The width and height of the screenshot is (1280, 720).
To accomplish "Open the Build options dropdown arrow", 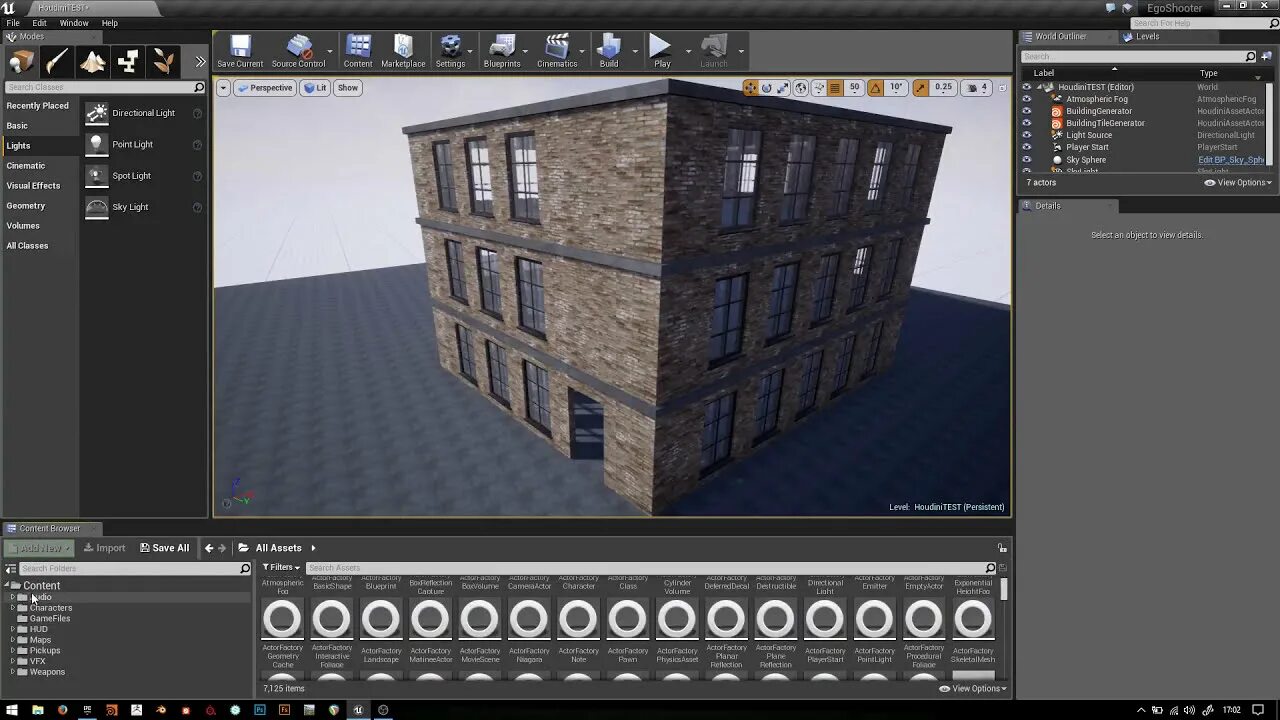I will 634,51.
